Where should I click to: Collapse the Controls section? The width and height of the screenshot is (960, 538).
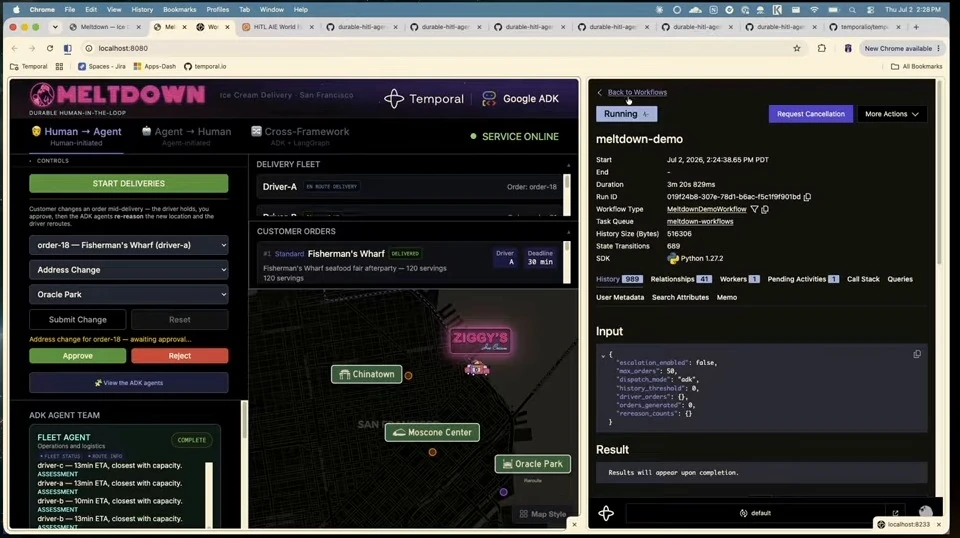point(31,161)
